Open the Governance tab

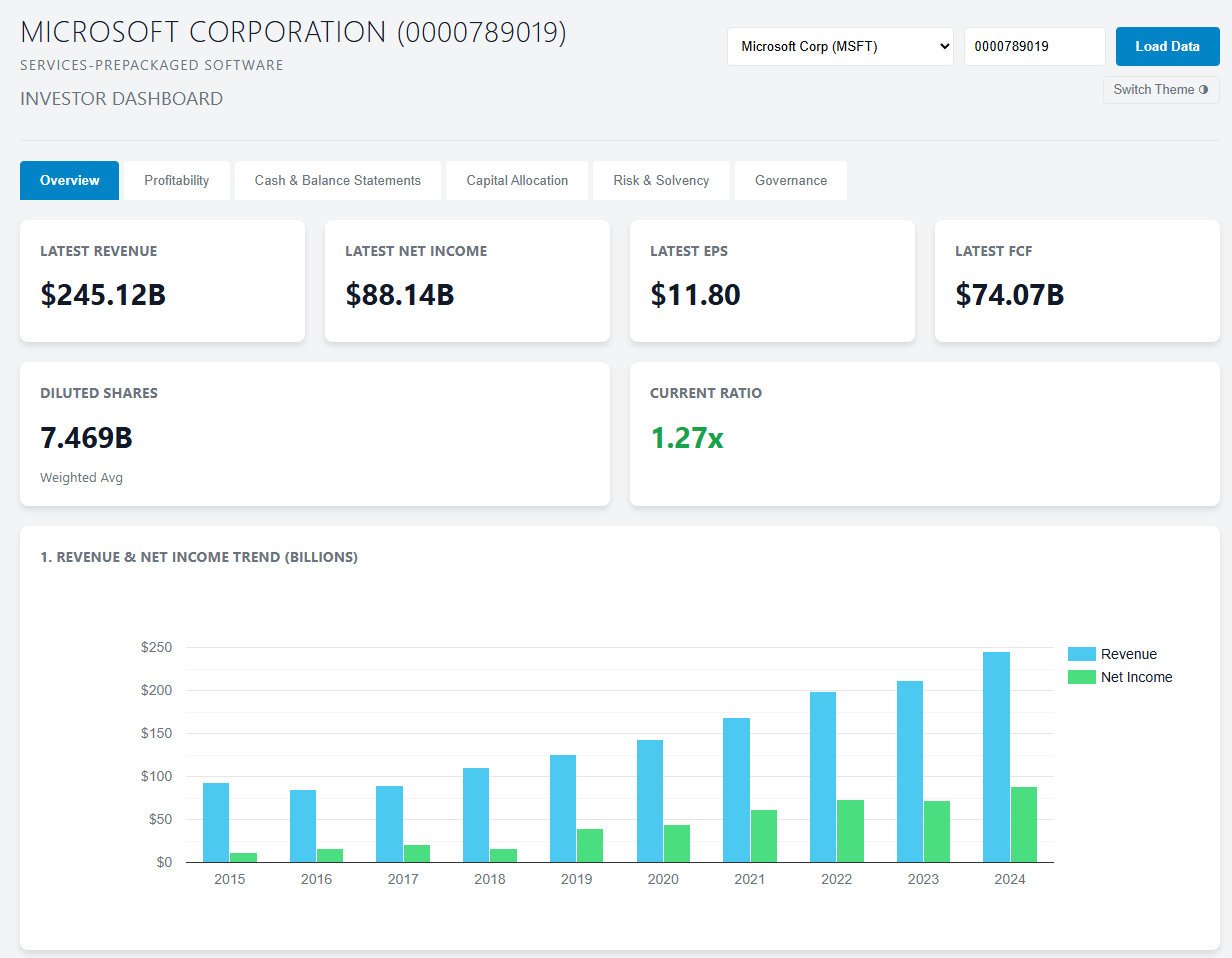click(x=790, y=180)
